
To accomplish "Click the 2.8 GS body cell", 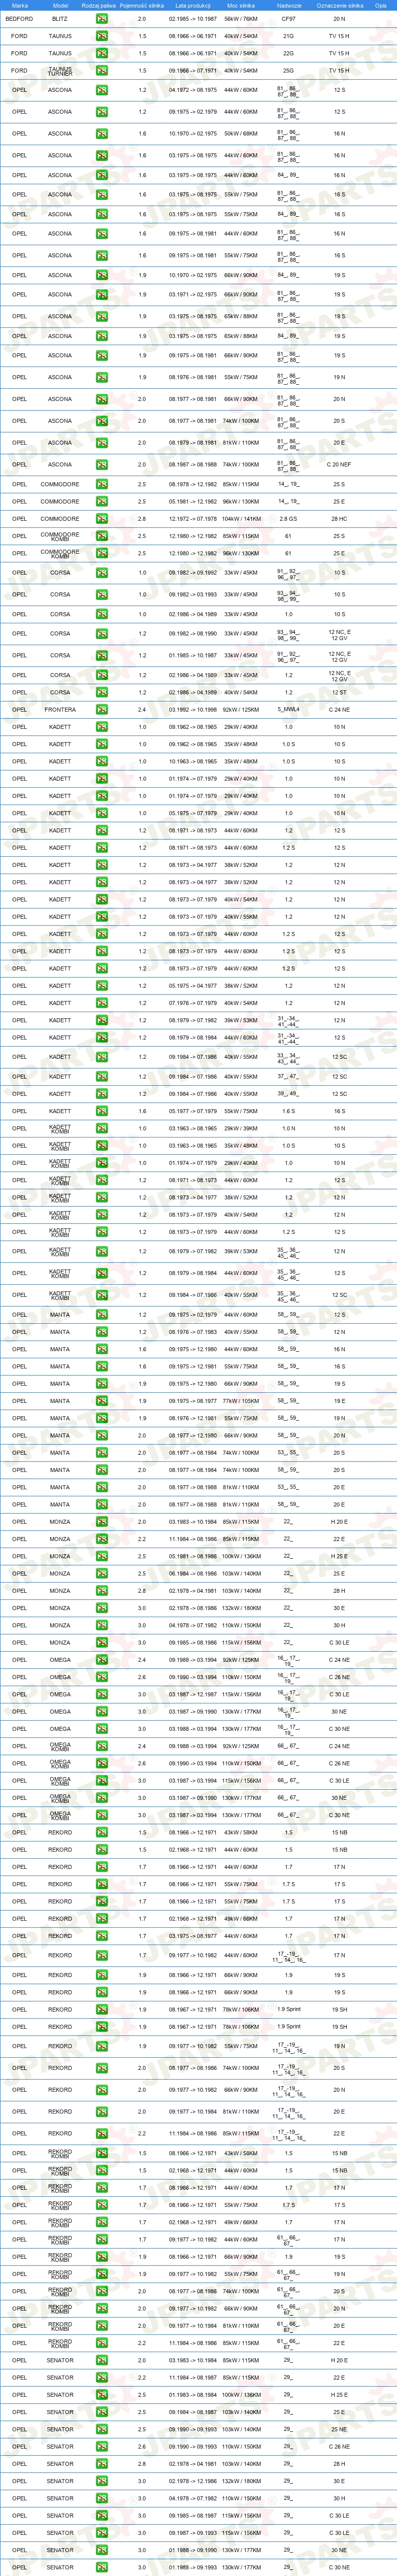I will point(289,519).
